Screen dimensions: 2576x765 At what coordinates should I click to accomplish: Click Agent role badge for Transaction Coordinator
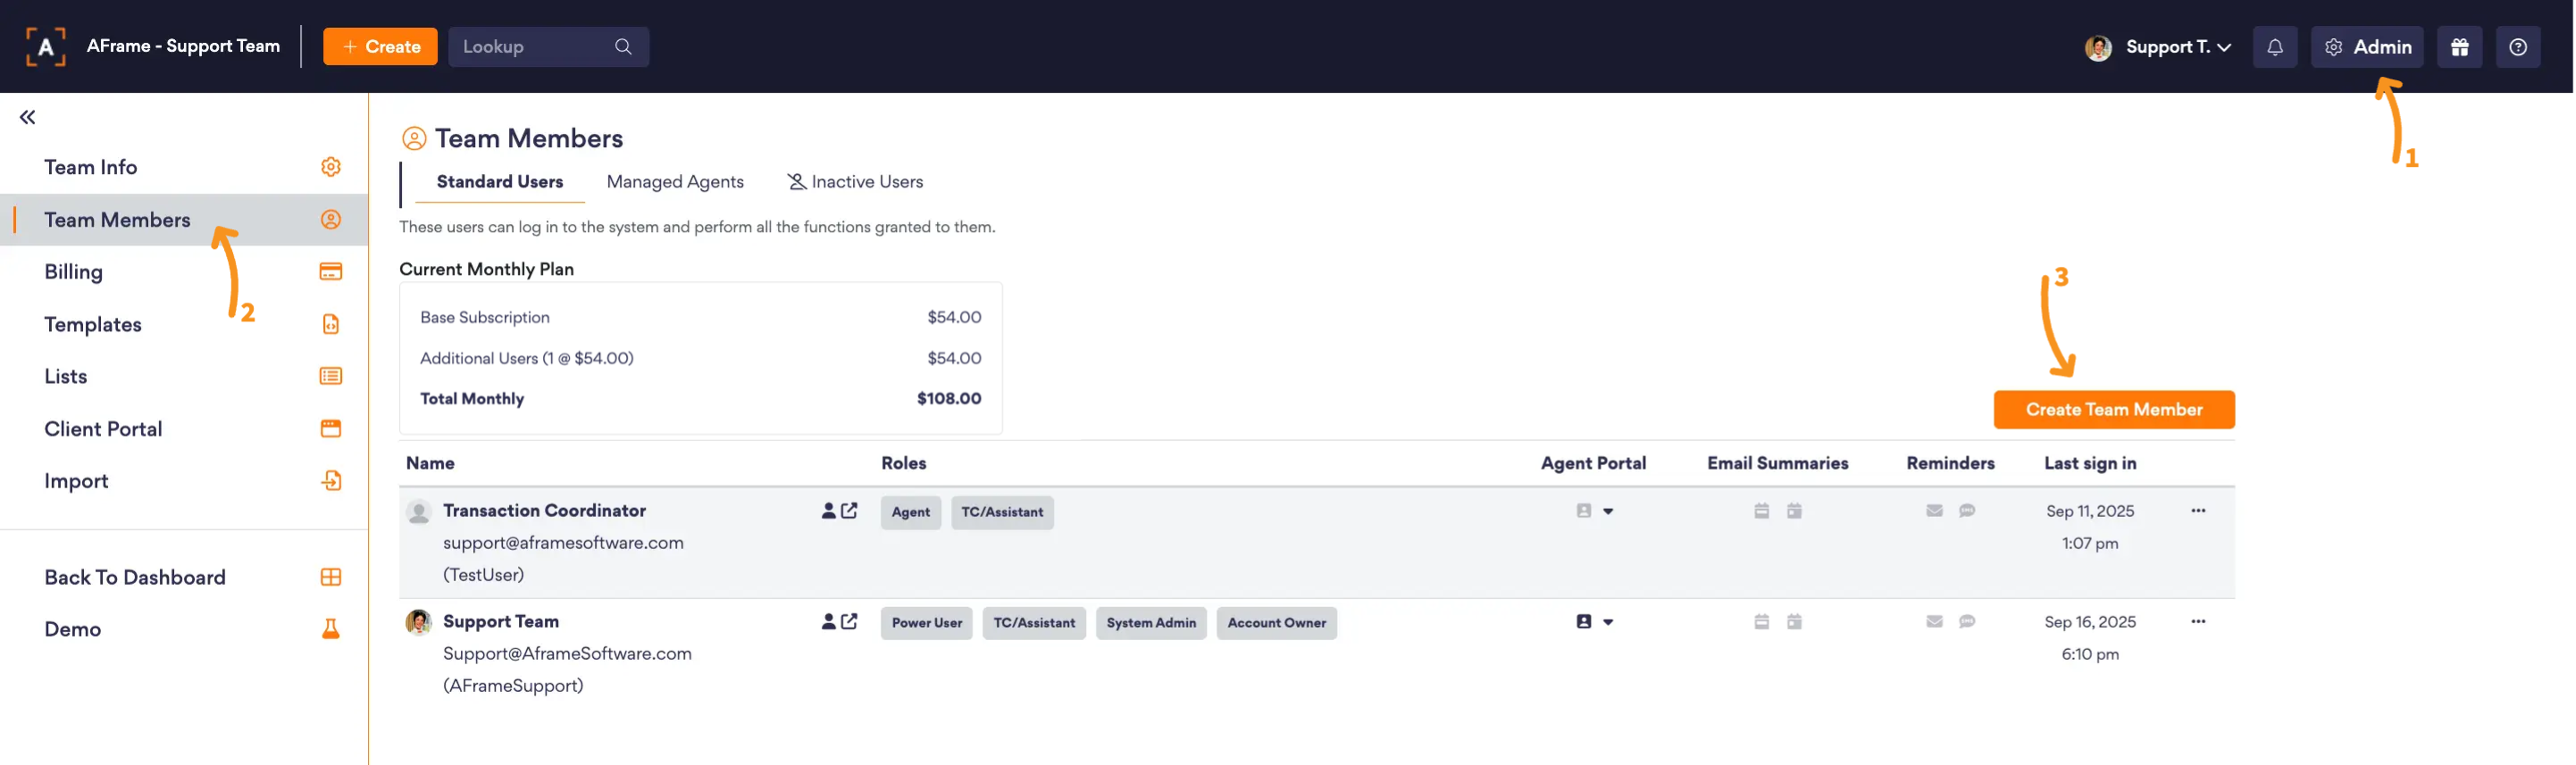click(910, 512)
